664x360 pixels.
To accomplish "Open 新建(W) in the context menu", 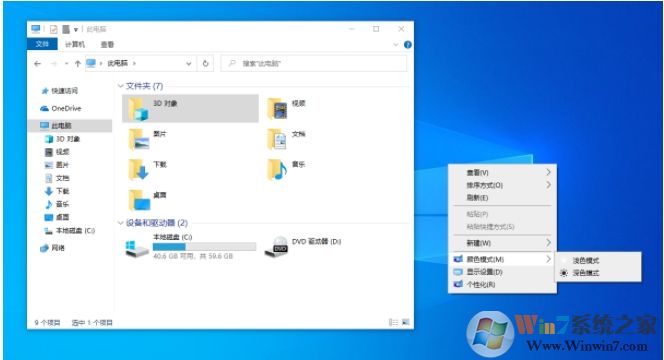I will click(502, 243).
